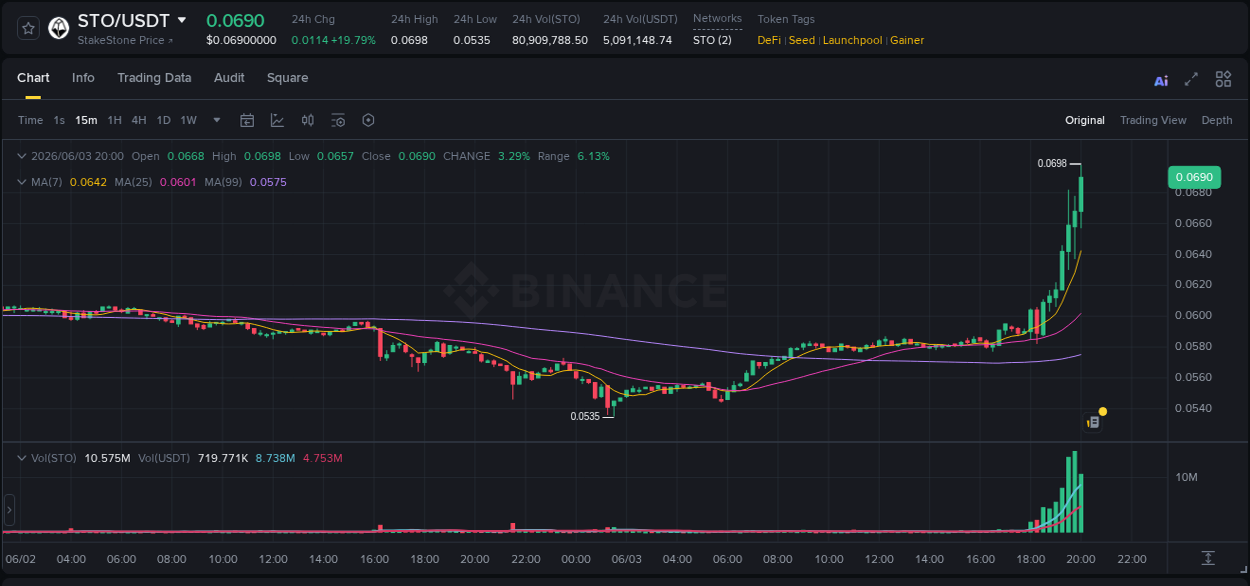Click the 24h Vol(USDT) value 5,091,148.74

pyautogui.click(x=638, y=40)
